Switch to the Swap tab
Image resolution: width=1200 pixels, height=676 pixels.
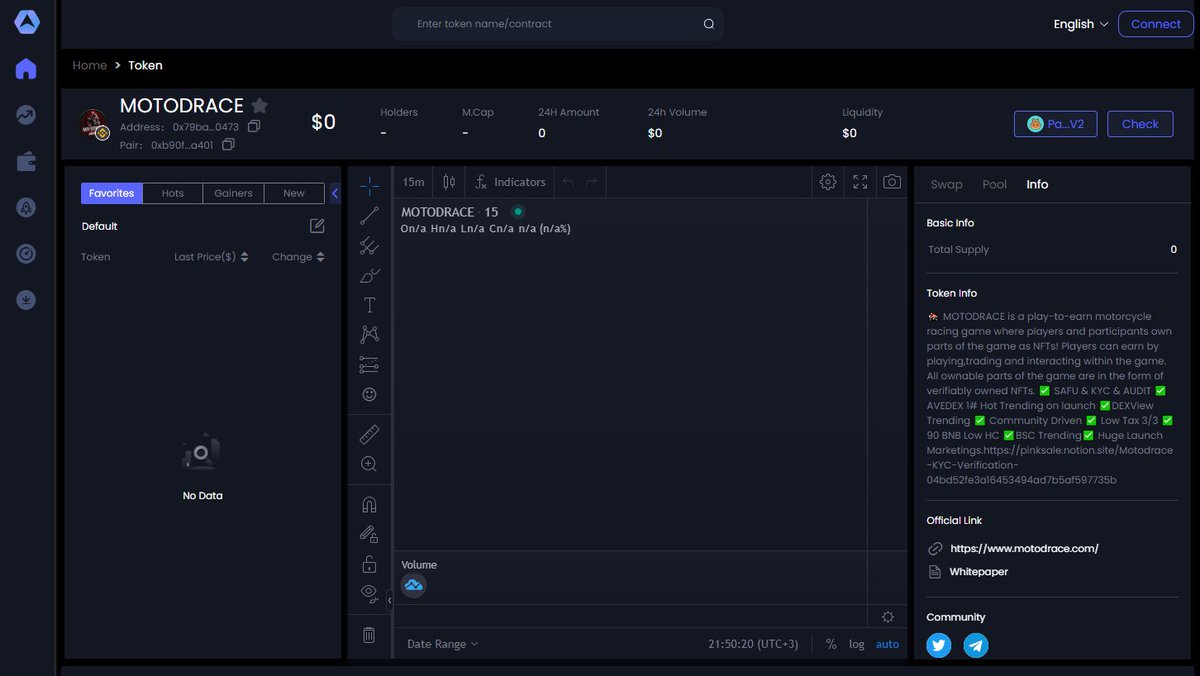[946, 184]
